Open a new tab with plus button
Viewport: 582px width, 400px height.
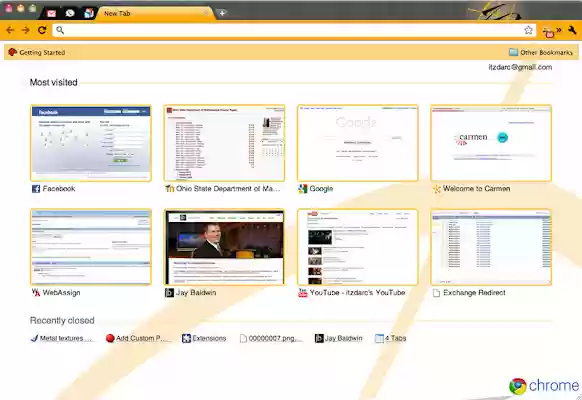pyautogui.click(x=222, y=13)
